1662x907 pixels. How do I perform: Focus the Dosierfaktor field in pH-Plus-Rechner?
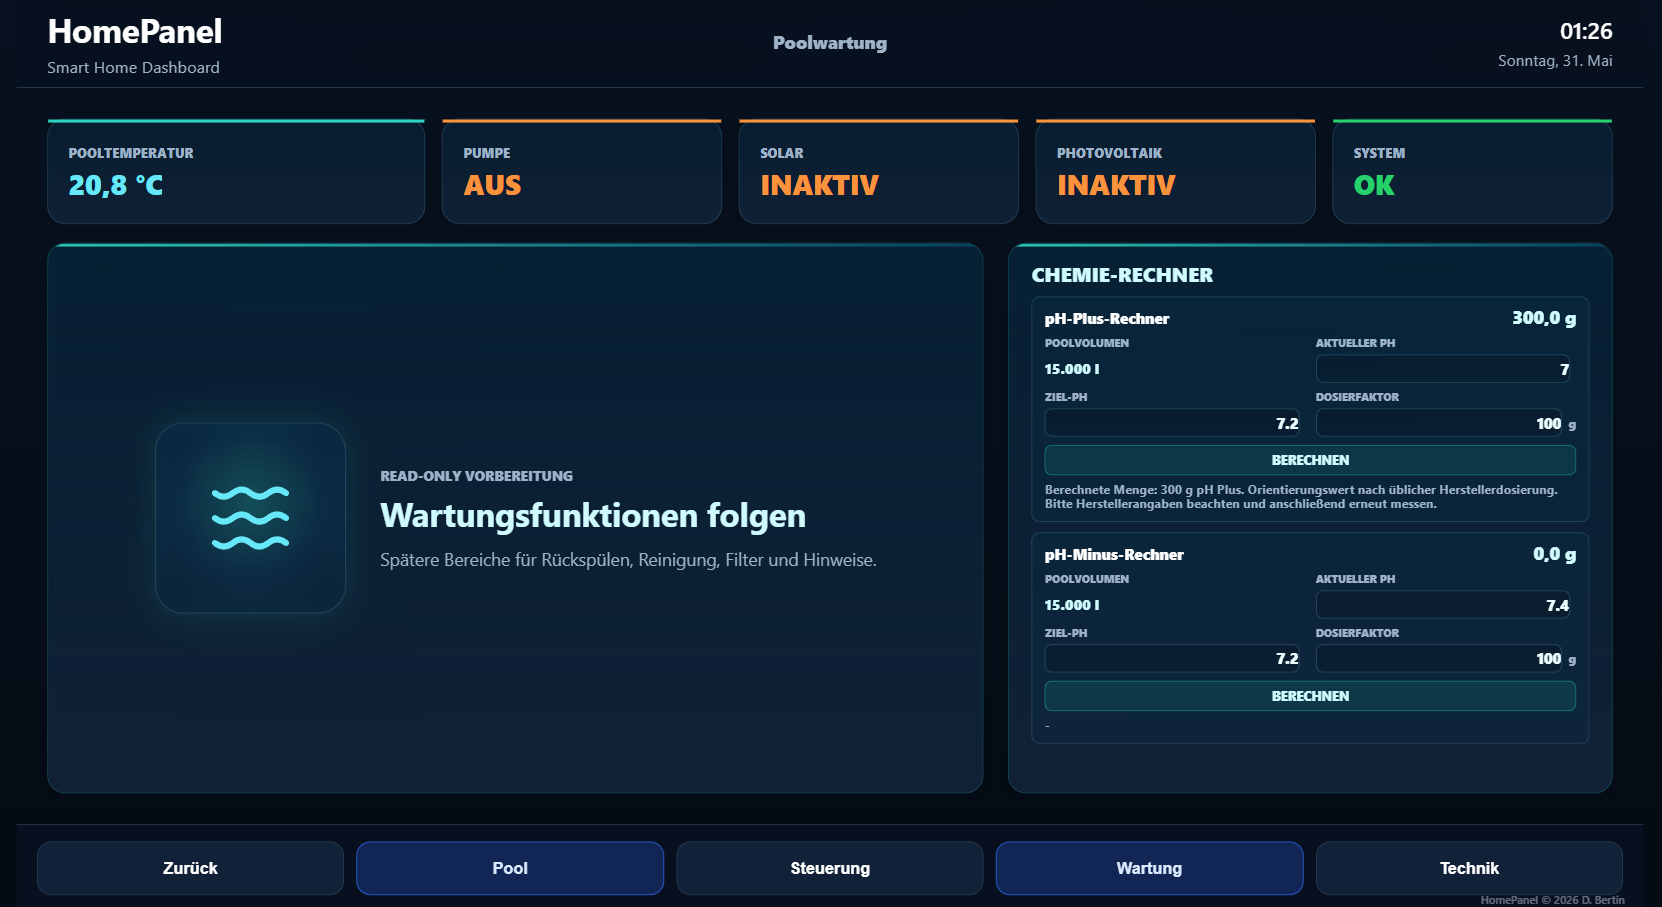click(x=1440, y=423)
